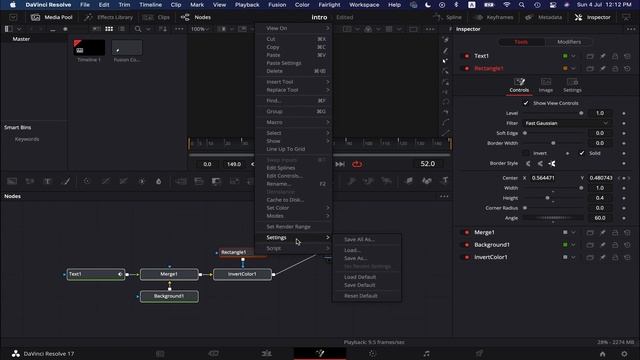Open viewer zoom 100% dropdown
Viewport: 640px width, 360px height.
(200, 29)
